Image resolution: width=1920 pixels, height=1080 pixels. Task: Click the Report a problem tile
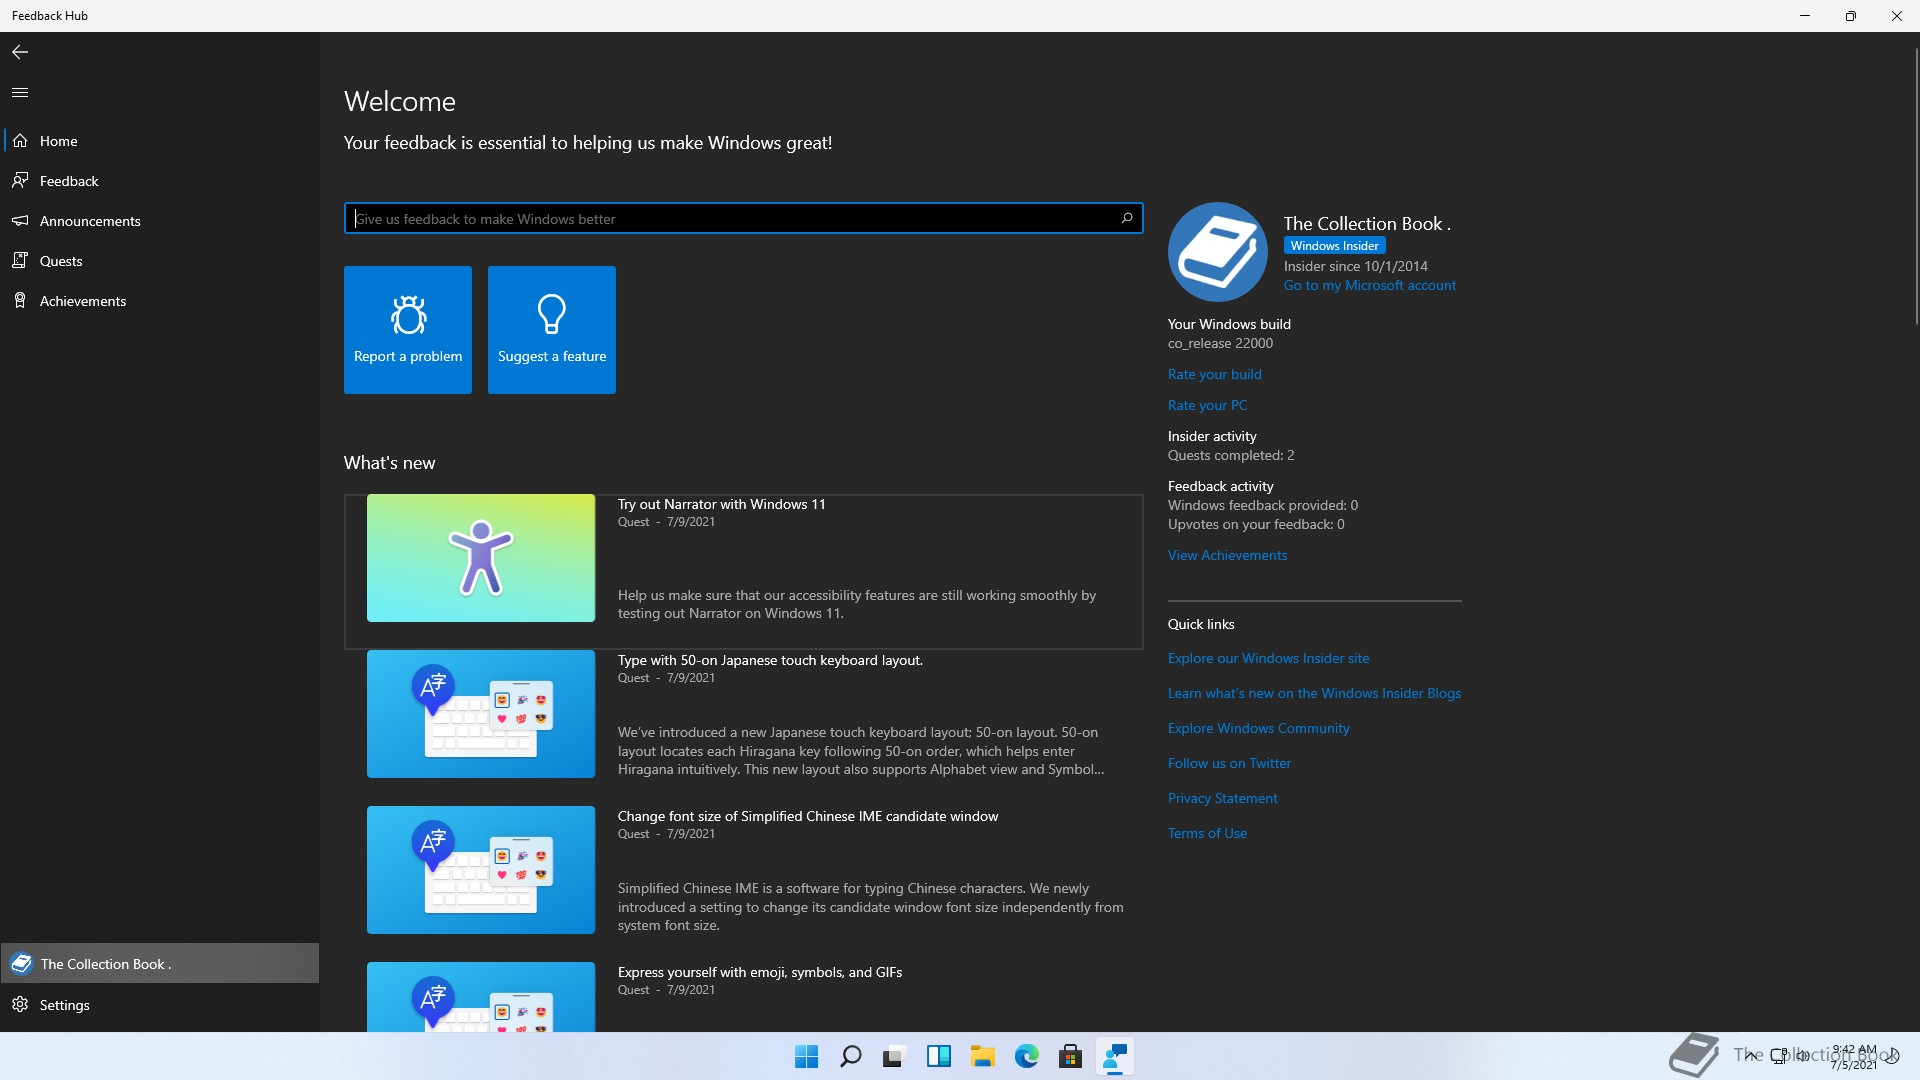click(x=408, y=330)
